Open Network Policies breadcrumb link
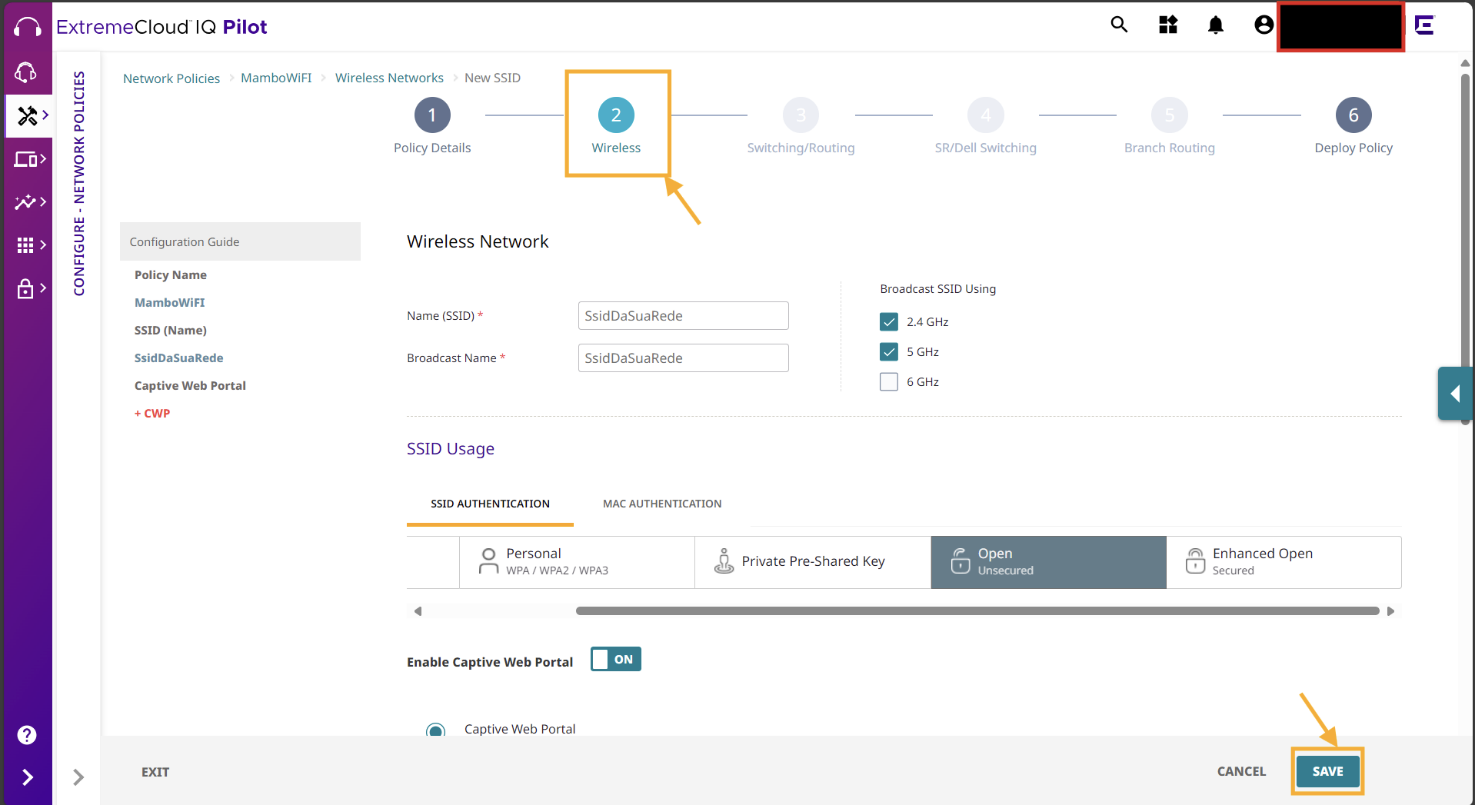 (171, 78)
